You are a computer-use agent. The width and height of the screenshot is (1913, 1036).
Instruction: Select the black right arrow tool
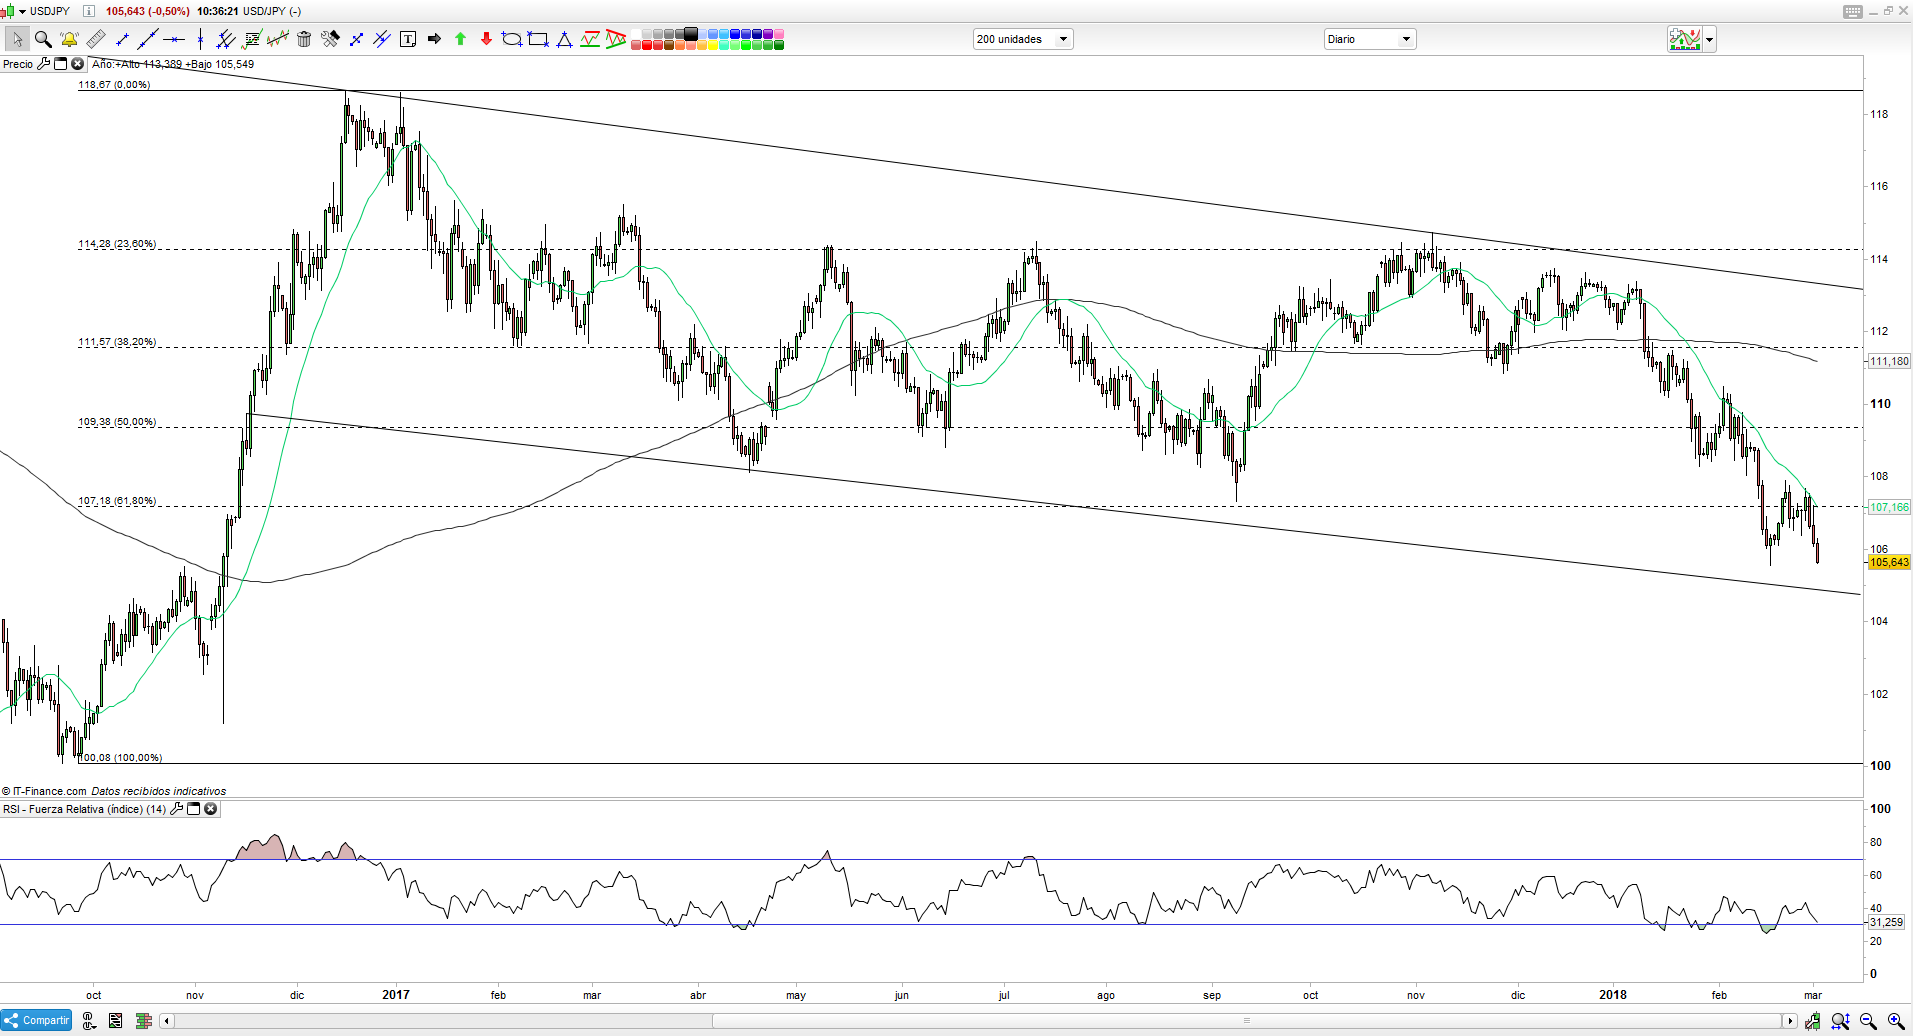point(434,39)
